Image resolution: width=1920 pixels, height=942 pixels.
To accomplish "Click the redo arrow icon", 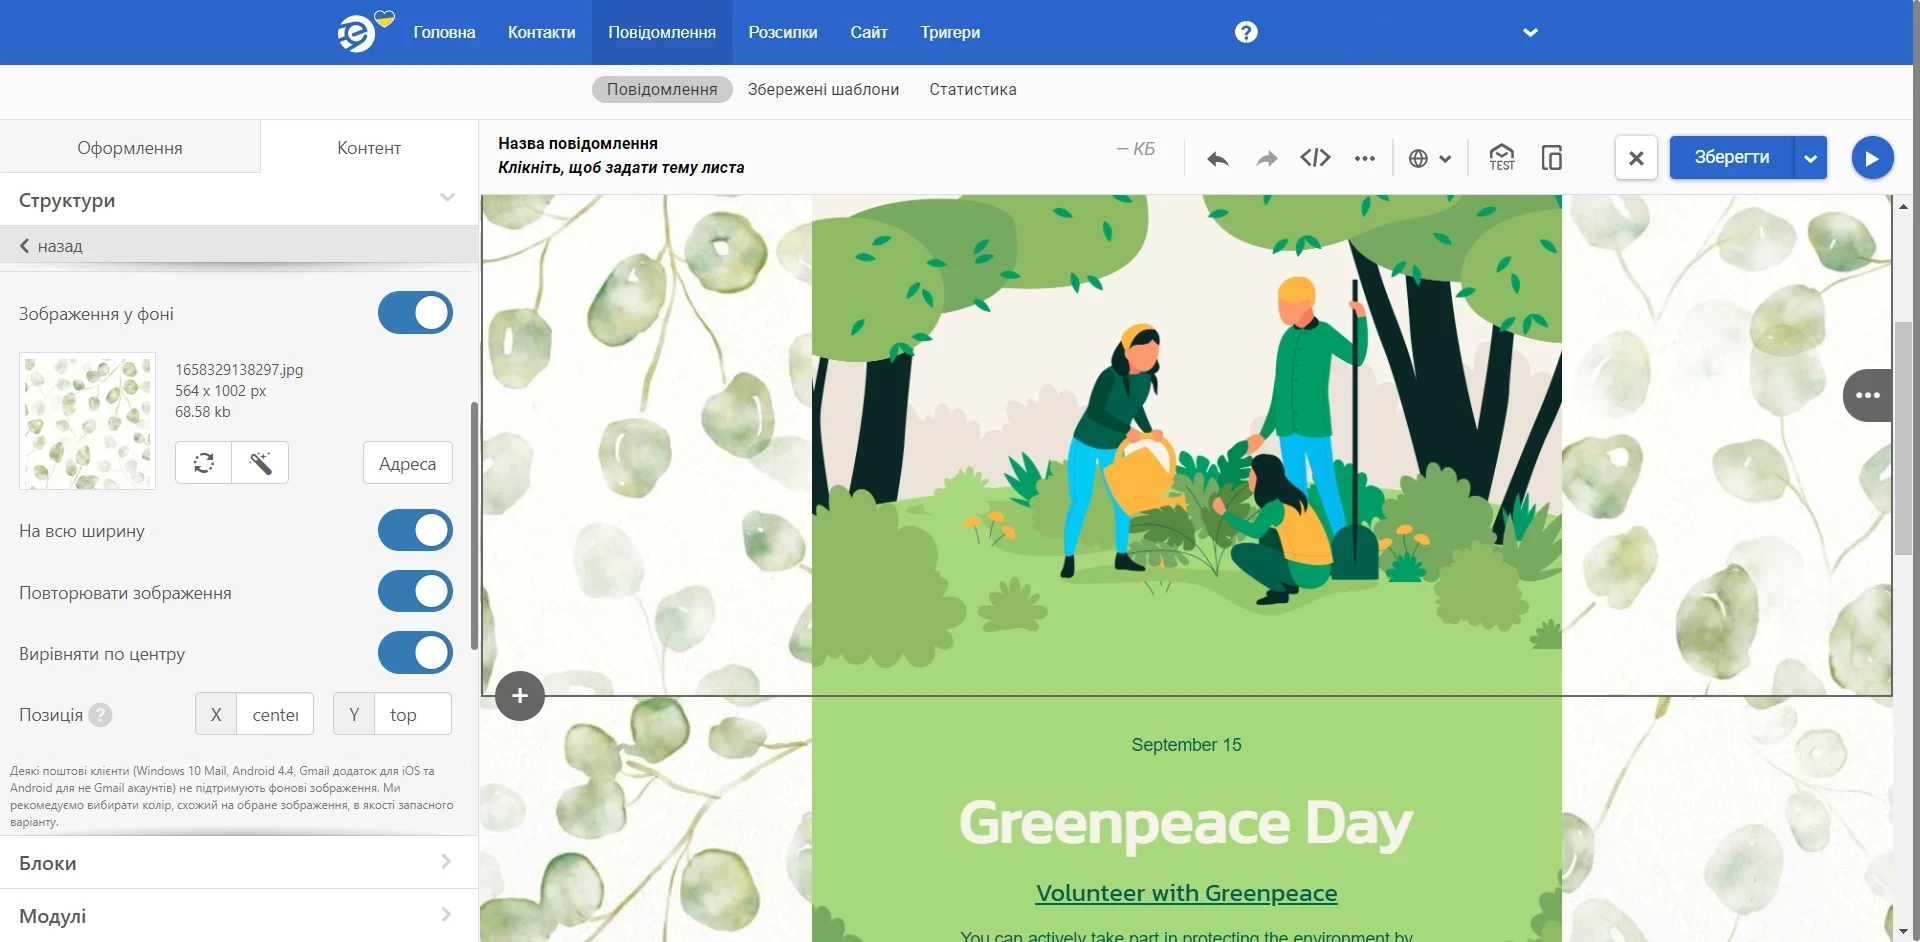I will [1266, 158].
